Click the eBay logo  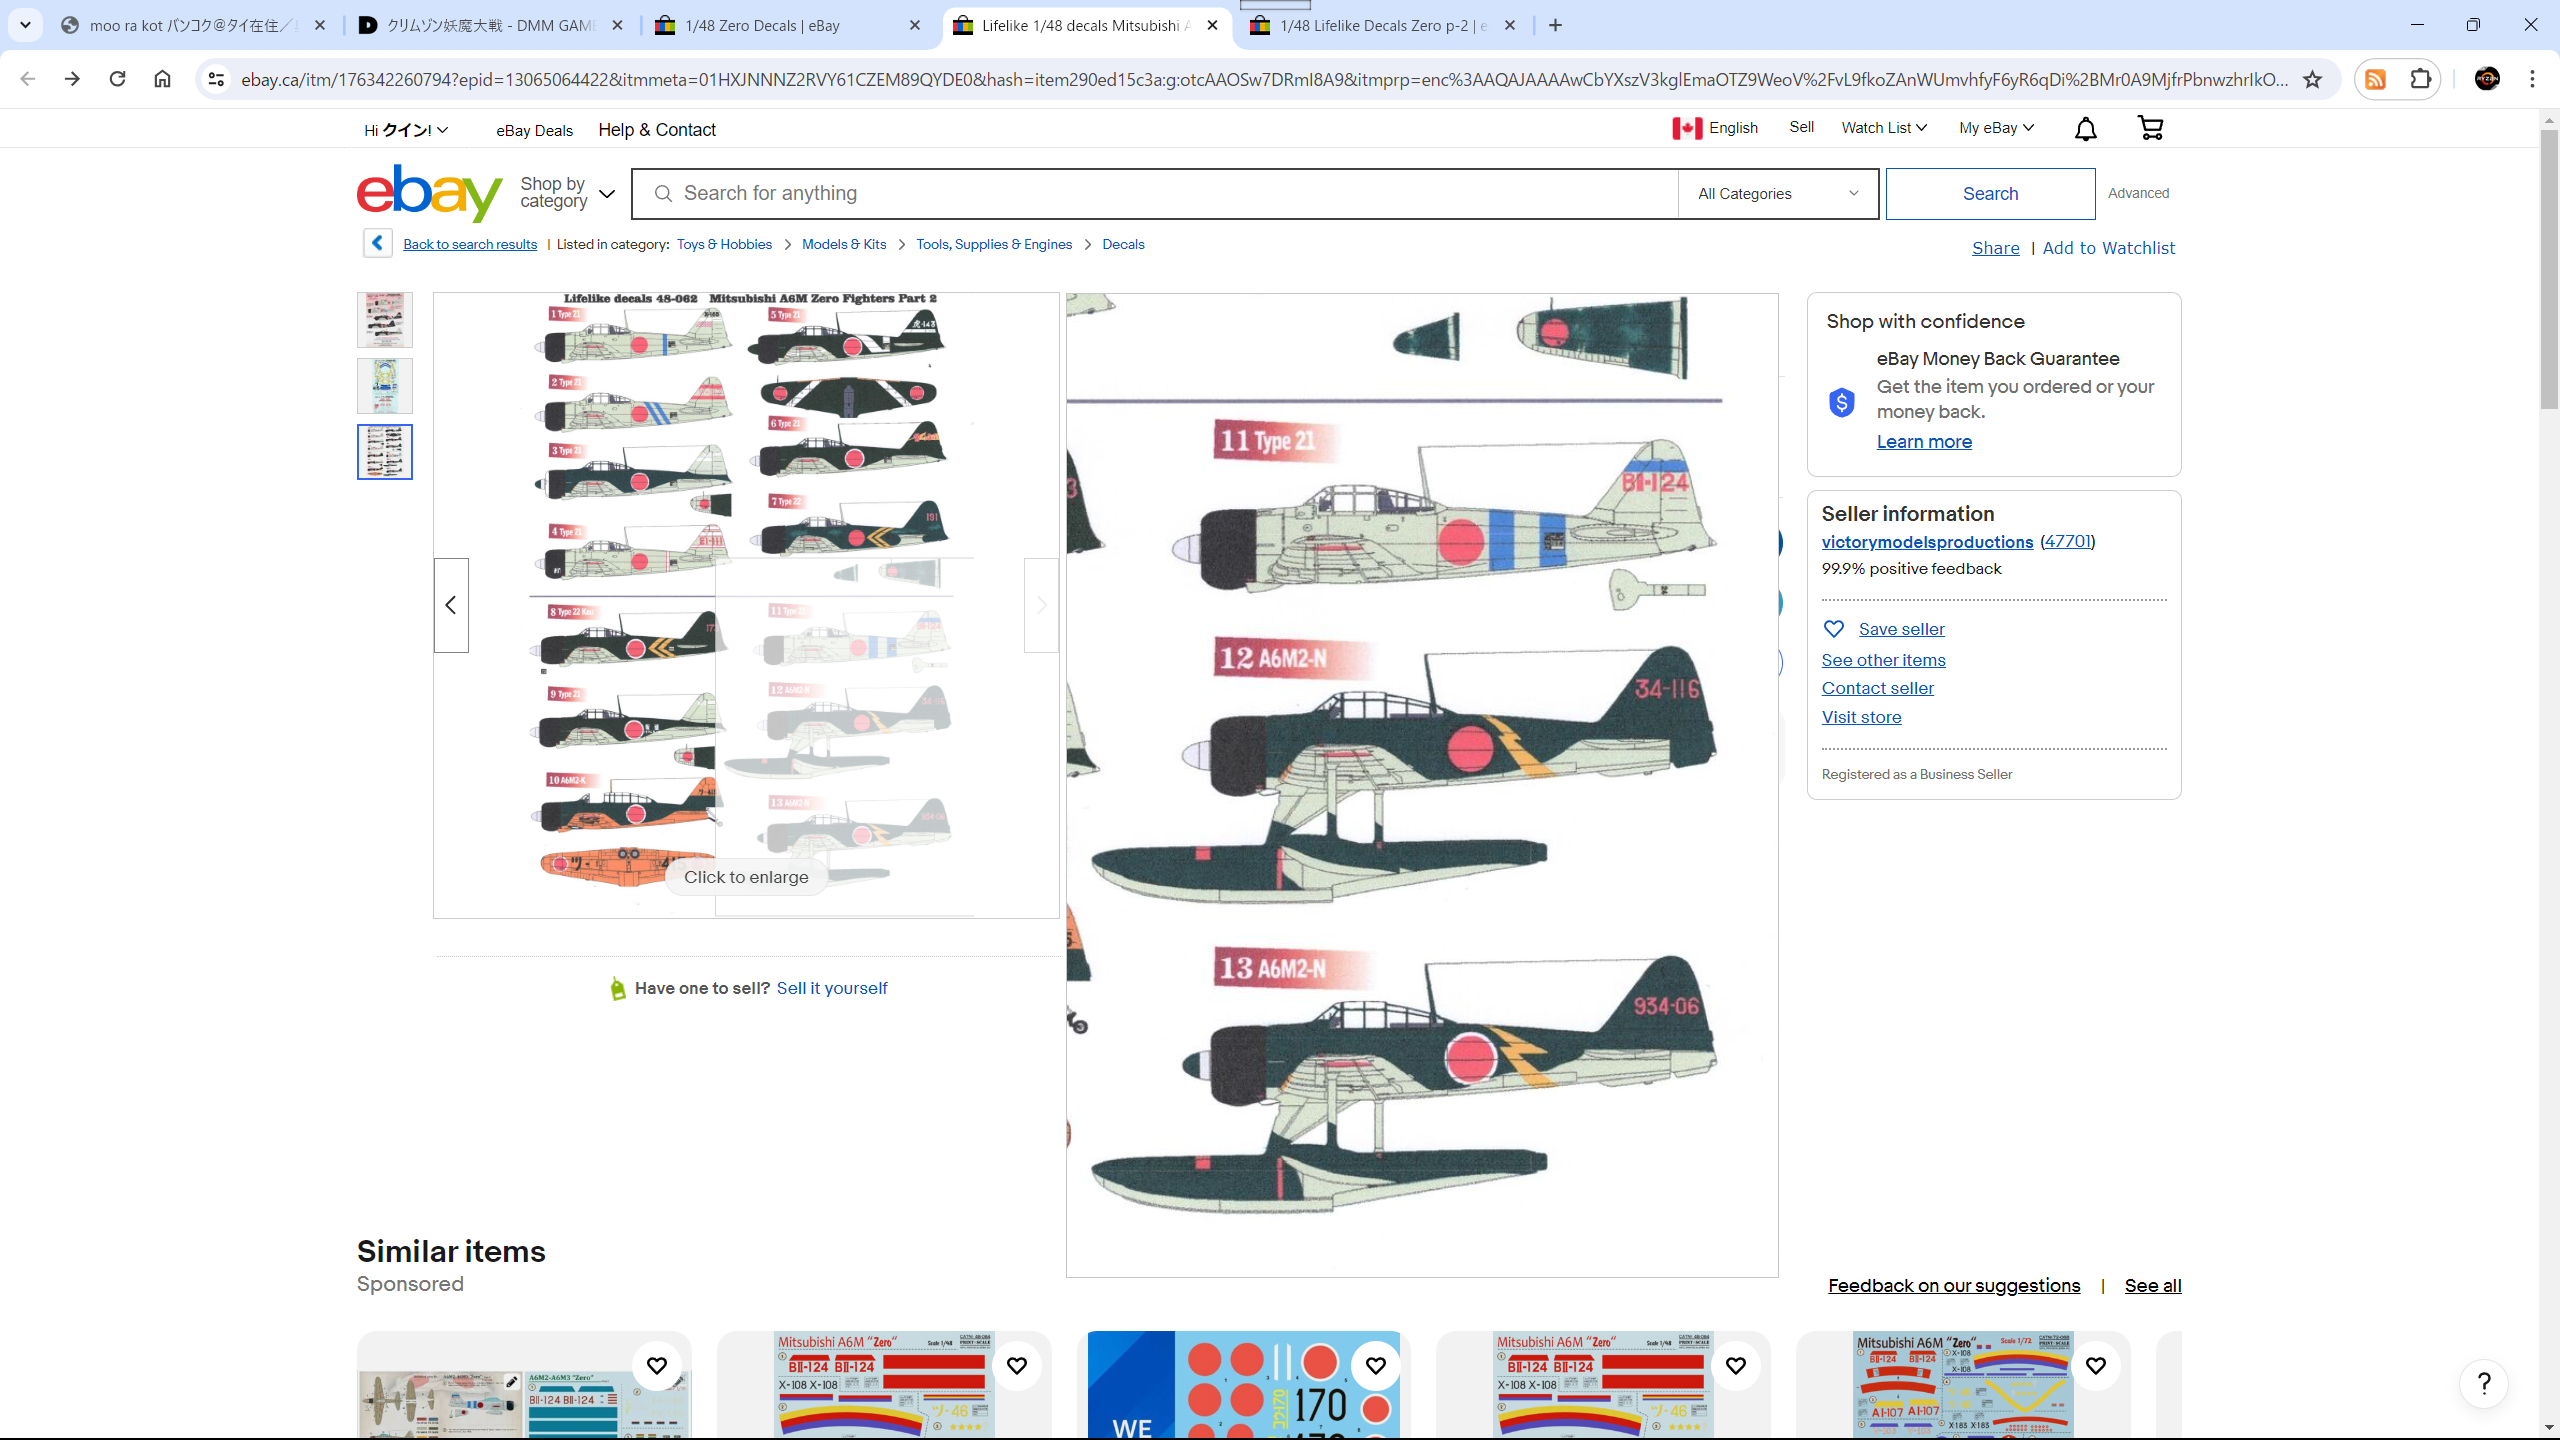(429, 193)
